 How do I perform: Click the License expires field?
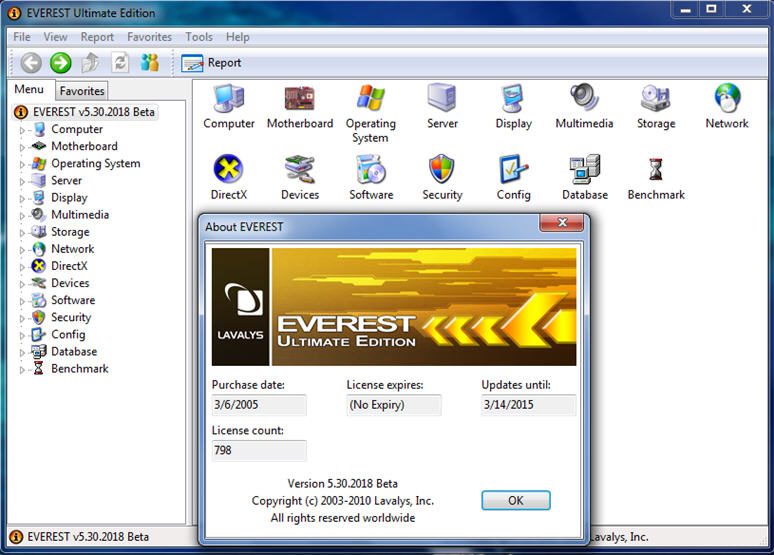coord(393,405)
